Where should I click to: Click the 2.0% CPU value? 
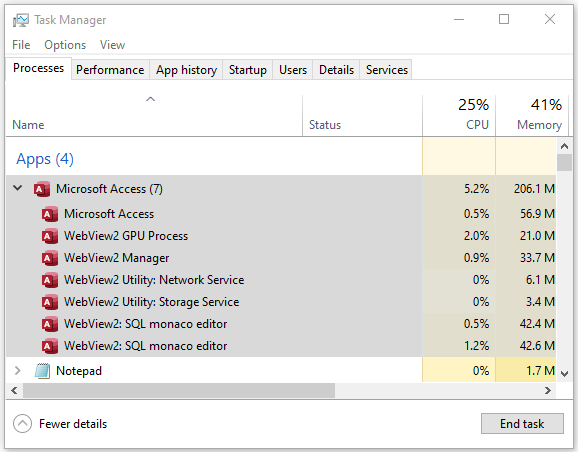coord(476,236)
